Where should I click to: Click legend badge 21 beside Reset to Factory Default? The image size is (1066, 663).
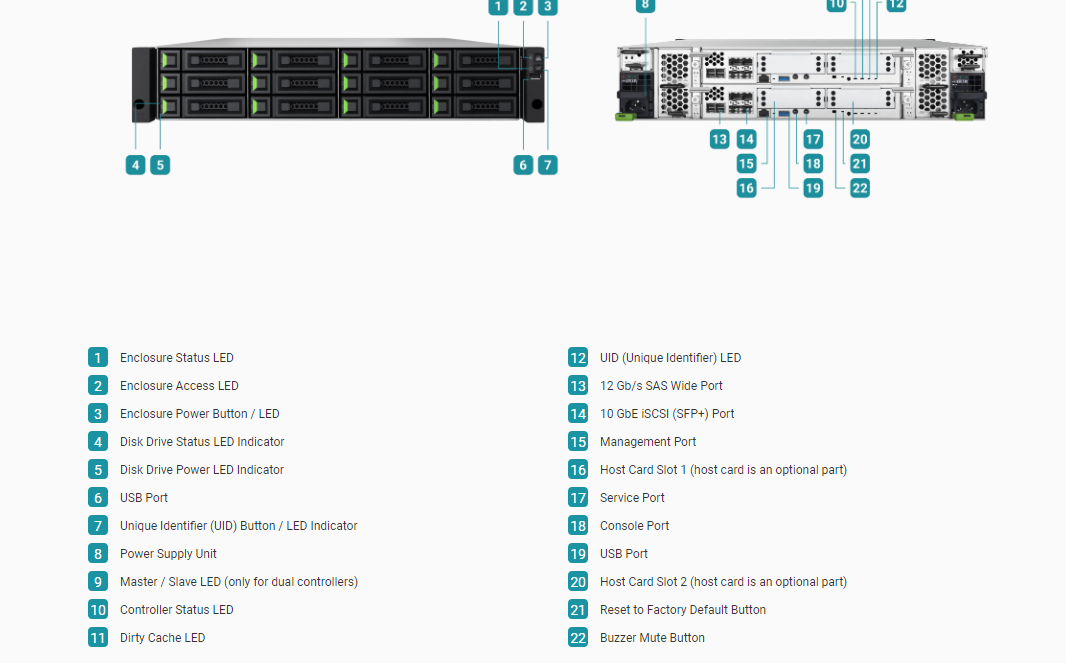[x=578, y=610]
